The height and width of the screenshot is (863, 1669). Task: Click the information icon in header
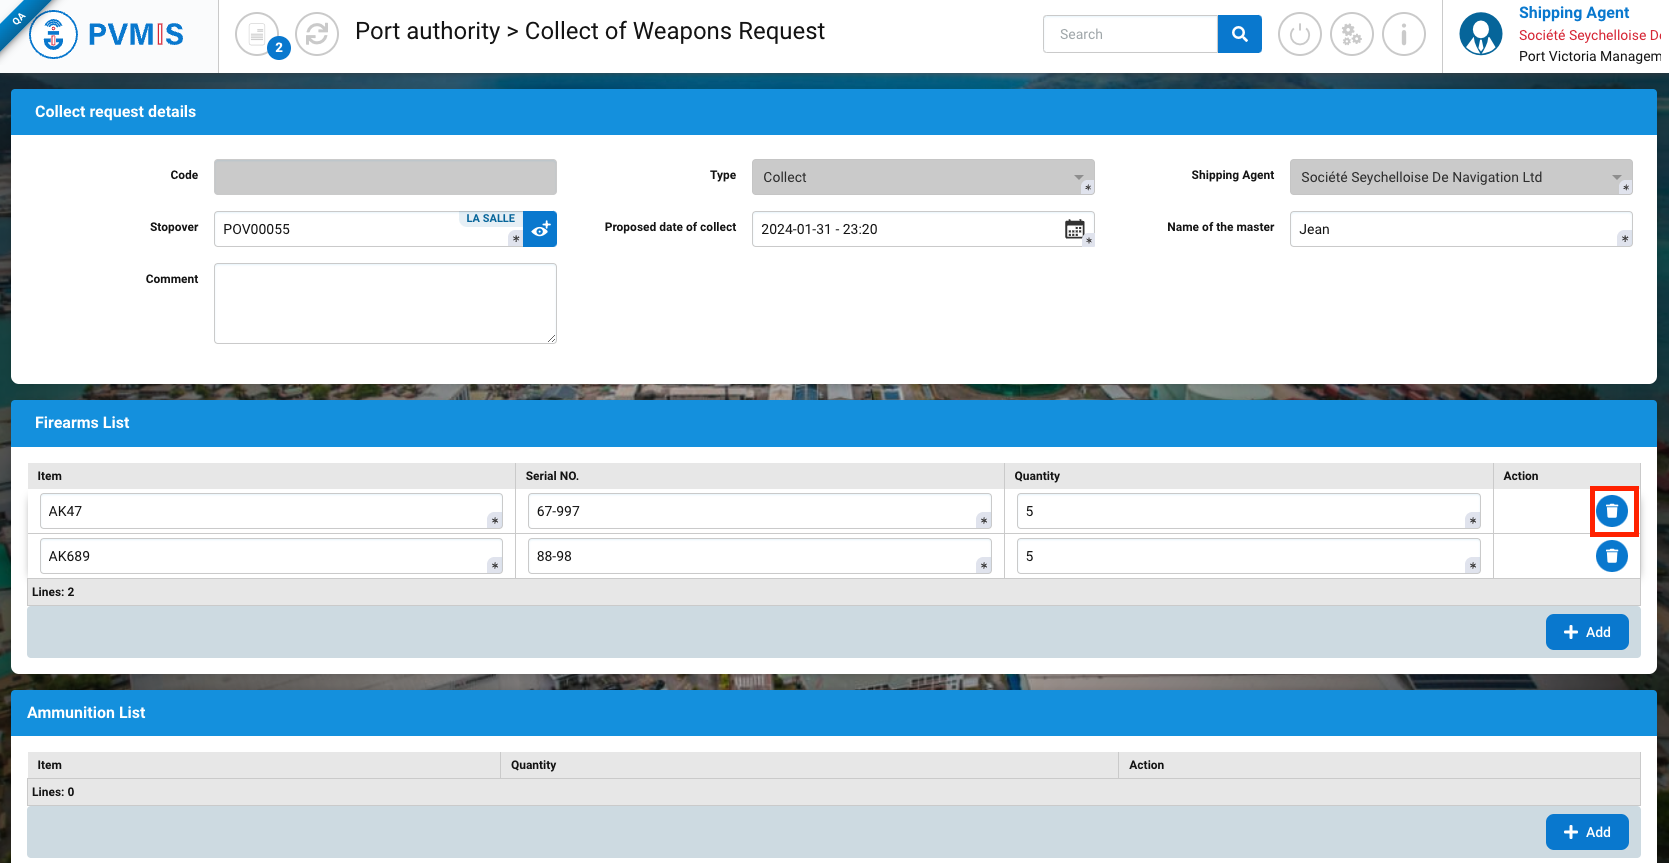coord(1403,35)
